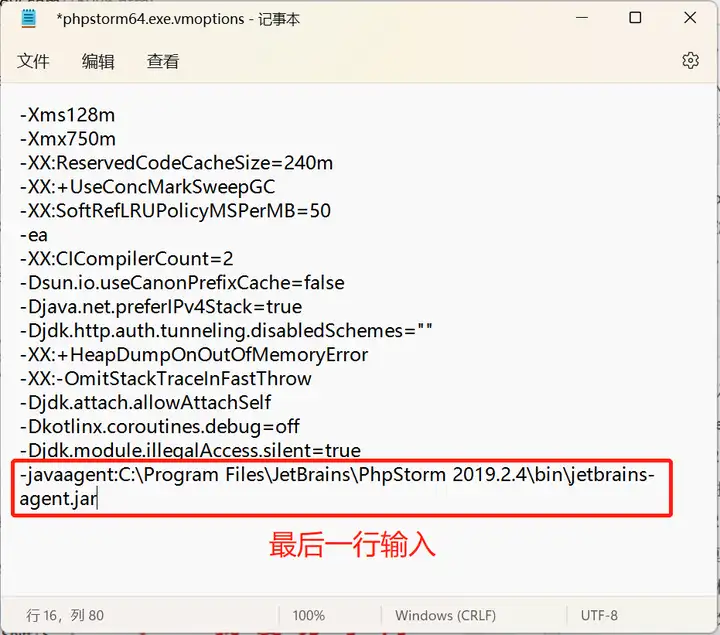Image resolution: width=720 pixels, height=635 pixels.
Task: Click the useCanonPrefixCache=false line
Action: 182,282
